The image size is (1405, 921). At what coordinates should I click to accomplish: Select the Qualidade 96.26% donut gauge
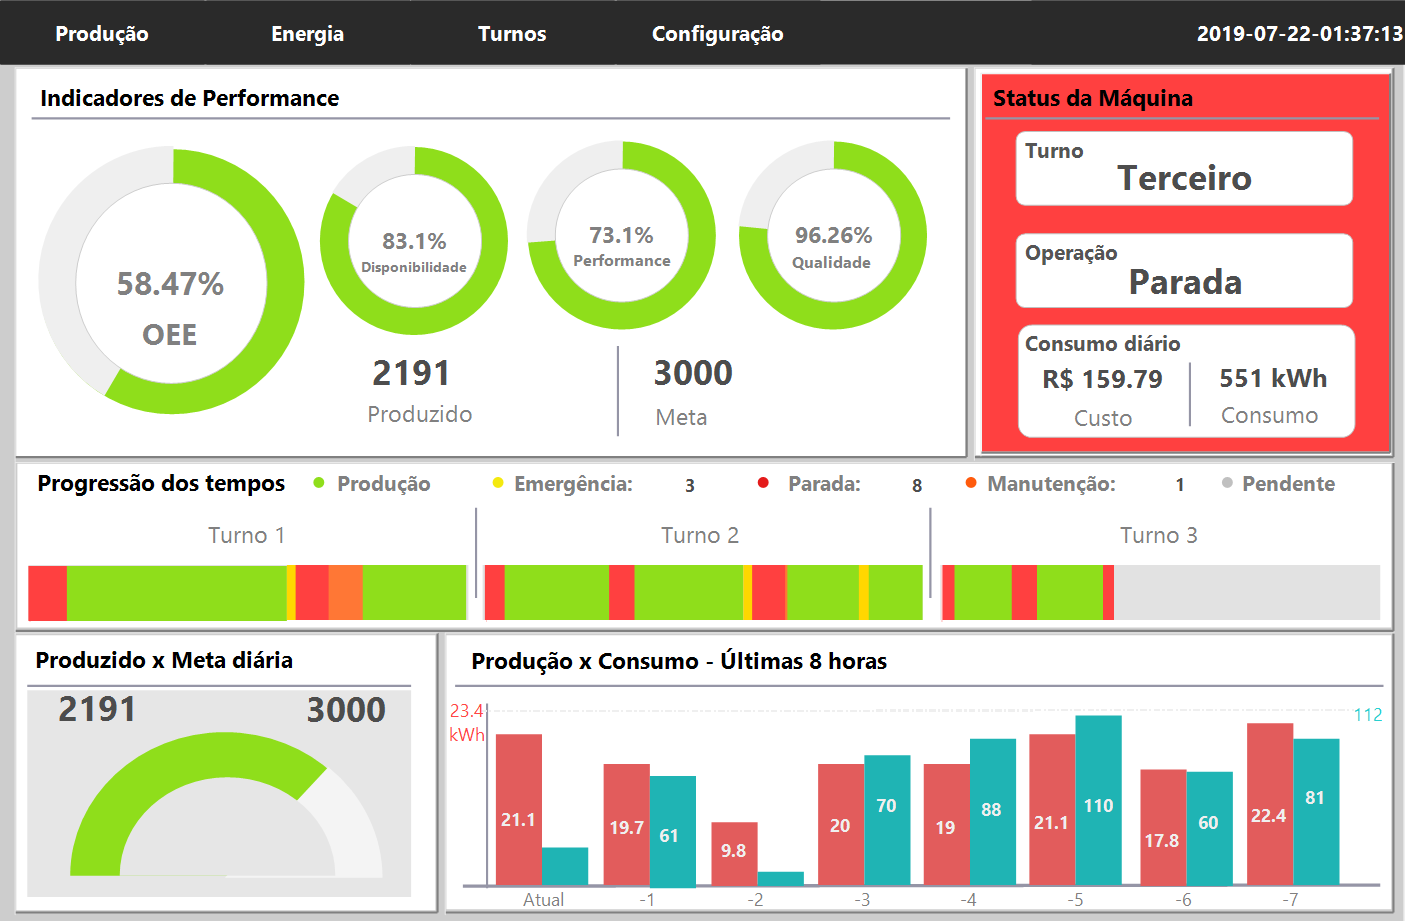click(x=832, y=235)
